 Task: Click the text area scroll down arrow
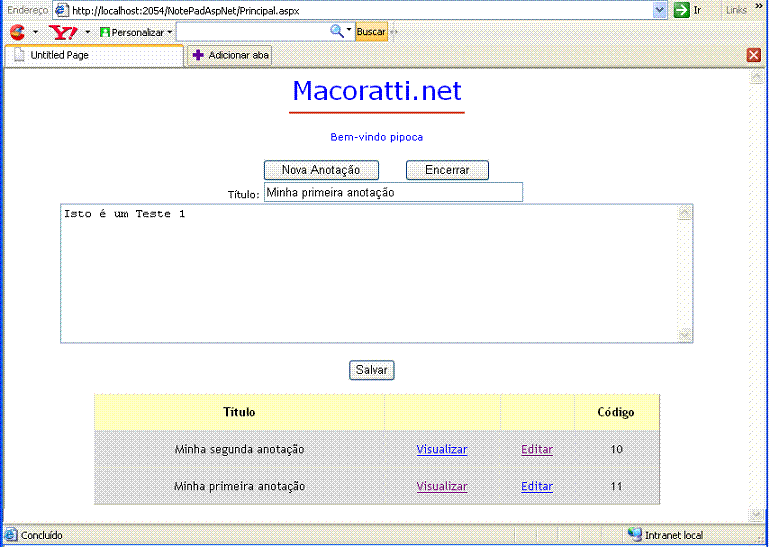click(x=685, y=335)
